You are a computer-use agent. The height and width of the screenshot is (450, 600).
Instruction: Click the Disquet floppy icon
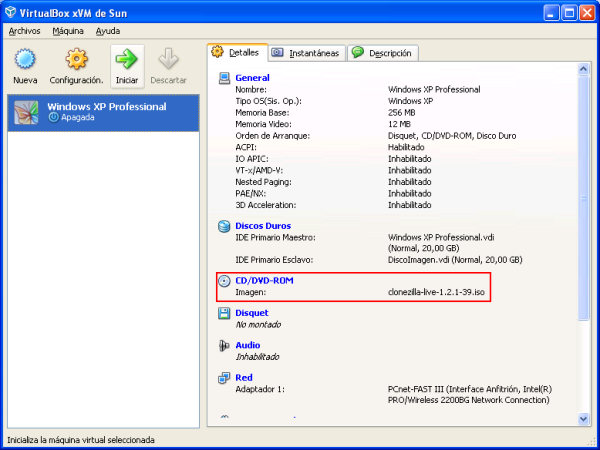click(x=224, y=313)
